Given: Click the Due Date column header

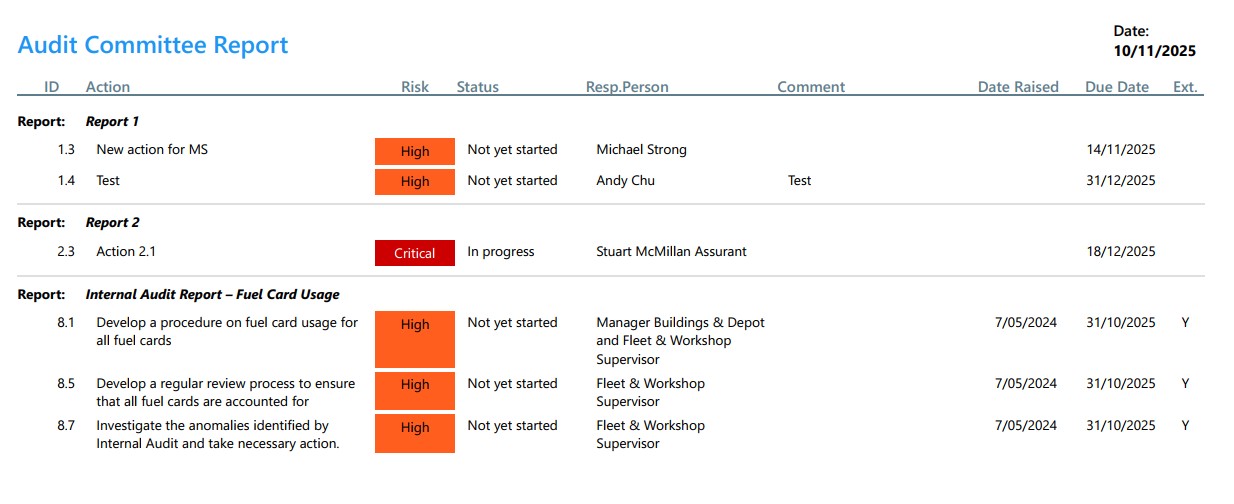Looking at the screenshot, I should click(x=1117, y=87).
